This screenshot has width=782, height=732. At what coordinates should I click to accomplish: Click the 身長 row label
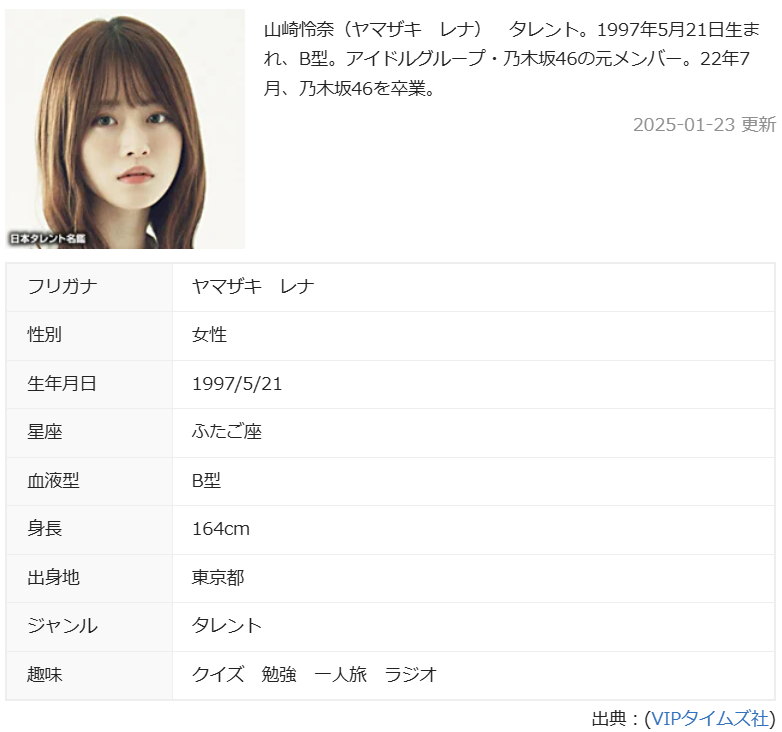pyautogui.click(x=44, y=529)
